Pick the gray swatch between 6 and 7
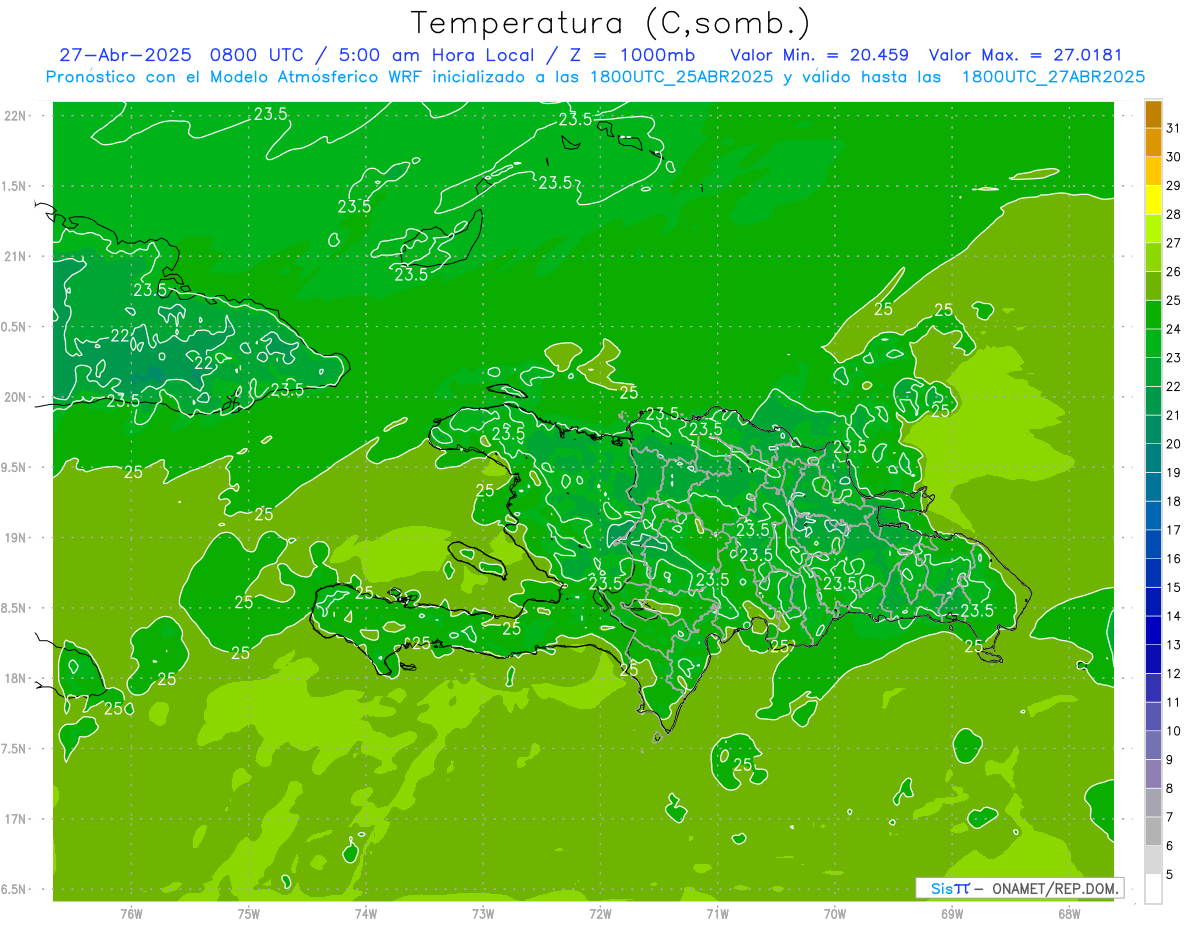This screenshot has height=927, width=1200. pos(1153,831)
